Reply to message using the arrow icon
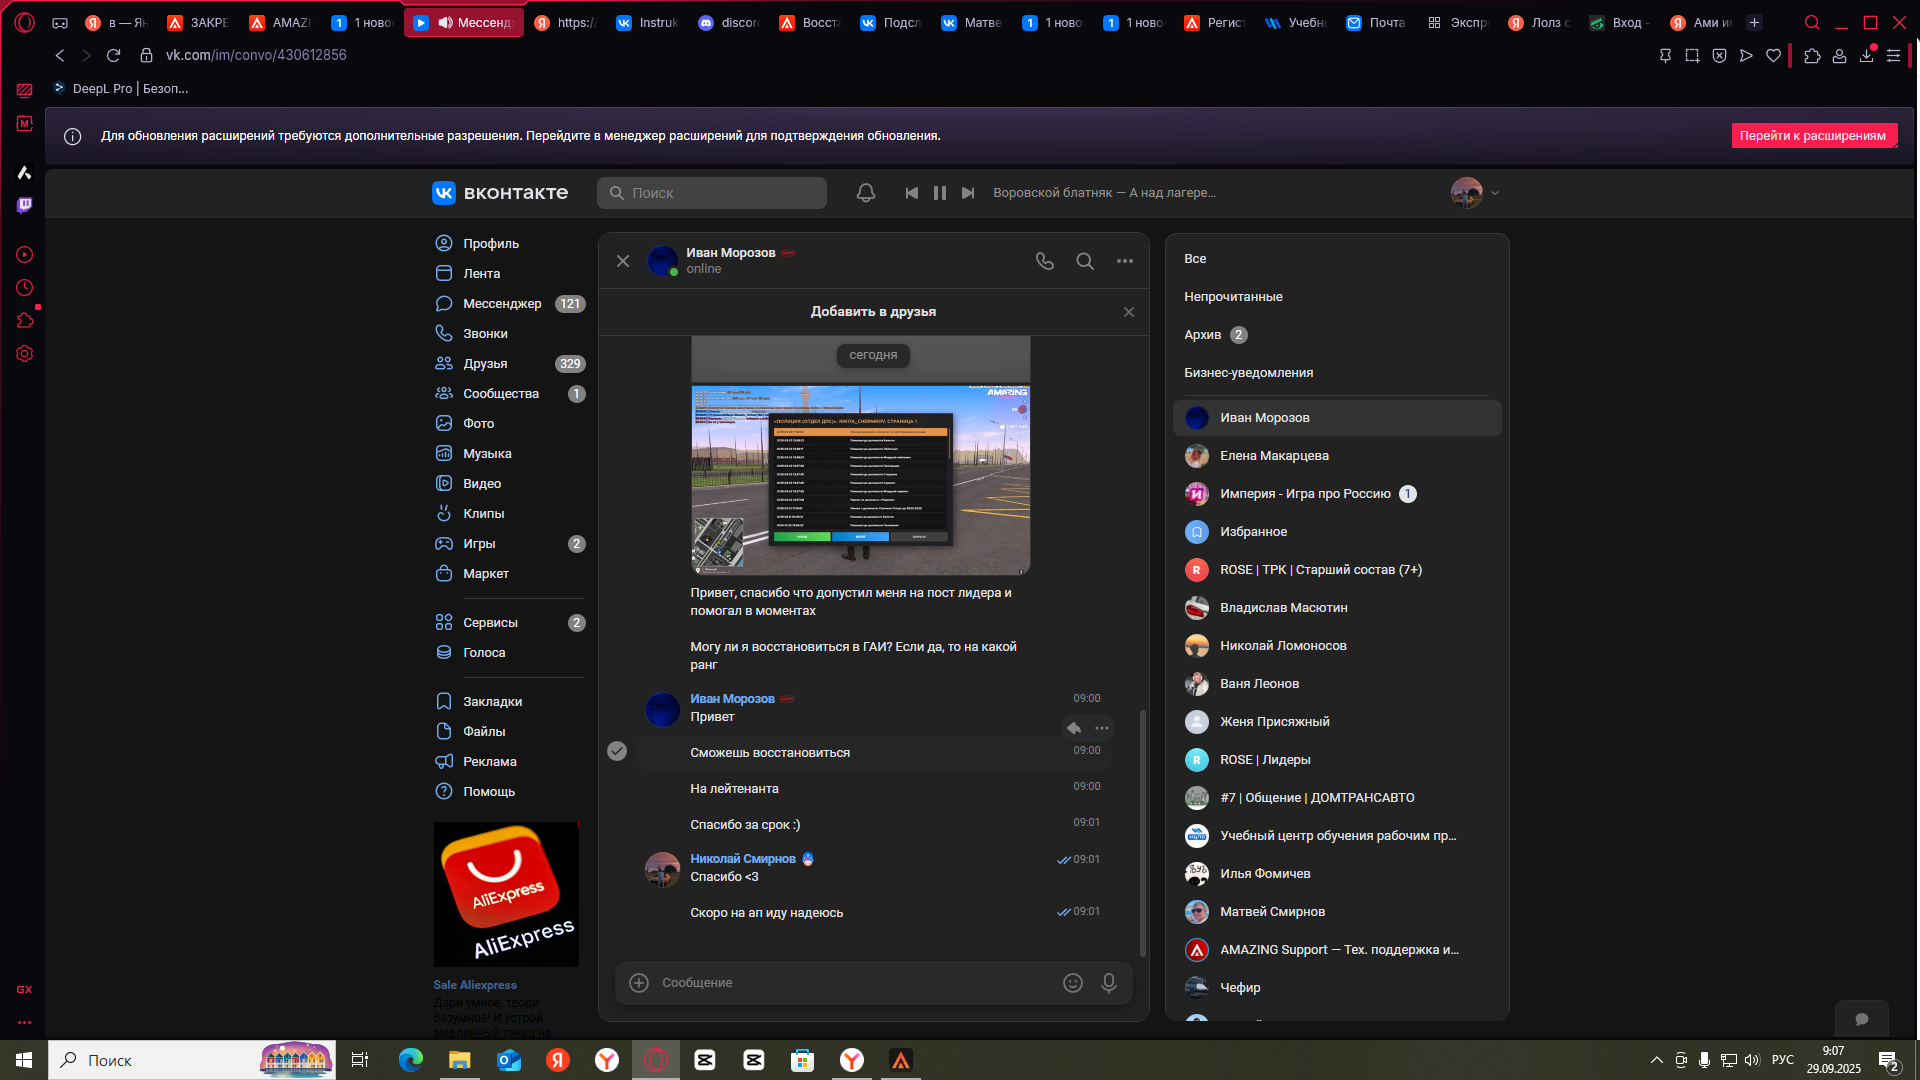This screenshot has height=1080, width=1920. point(1074,728)
